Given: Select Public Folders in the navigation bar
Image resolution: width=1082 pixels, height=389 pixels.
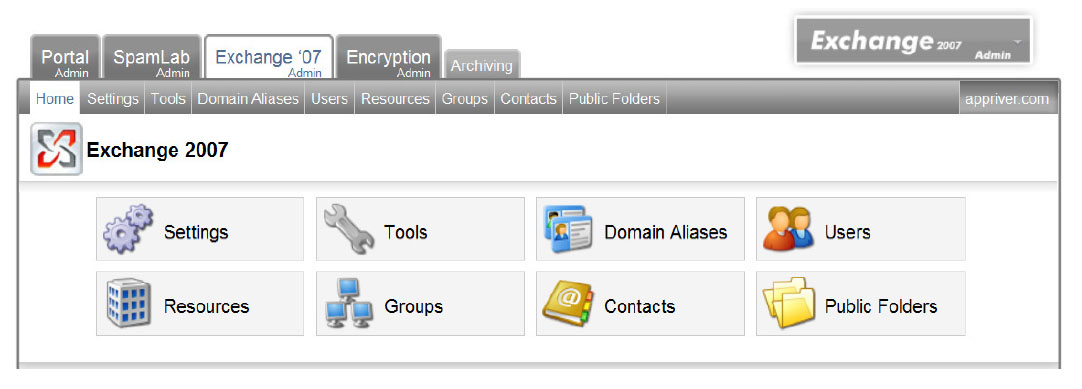Looking at the screenshot, I should pos(614,99).
